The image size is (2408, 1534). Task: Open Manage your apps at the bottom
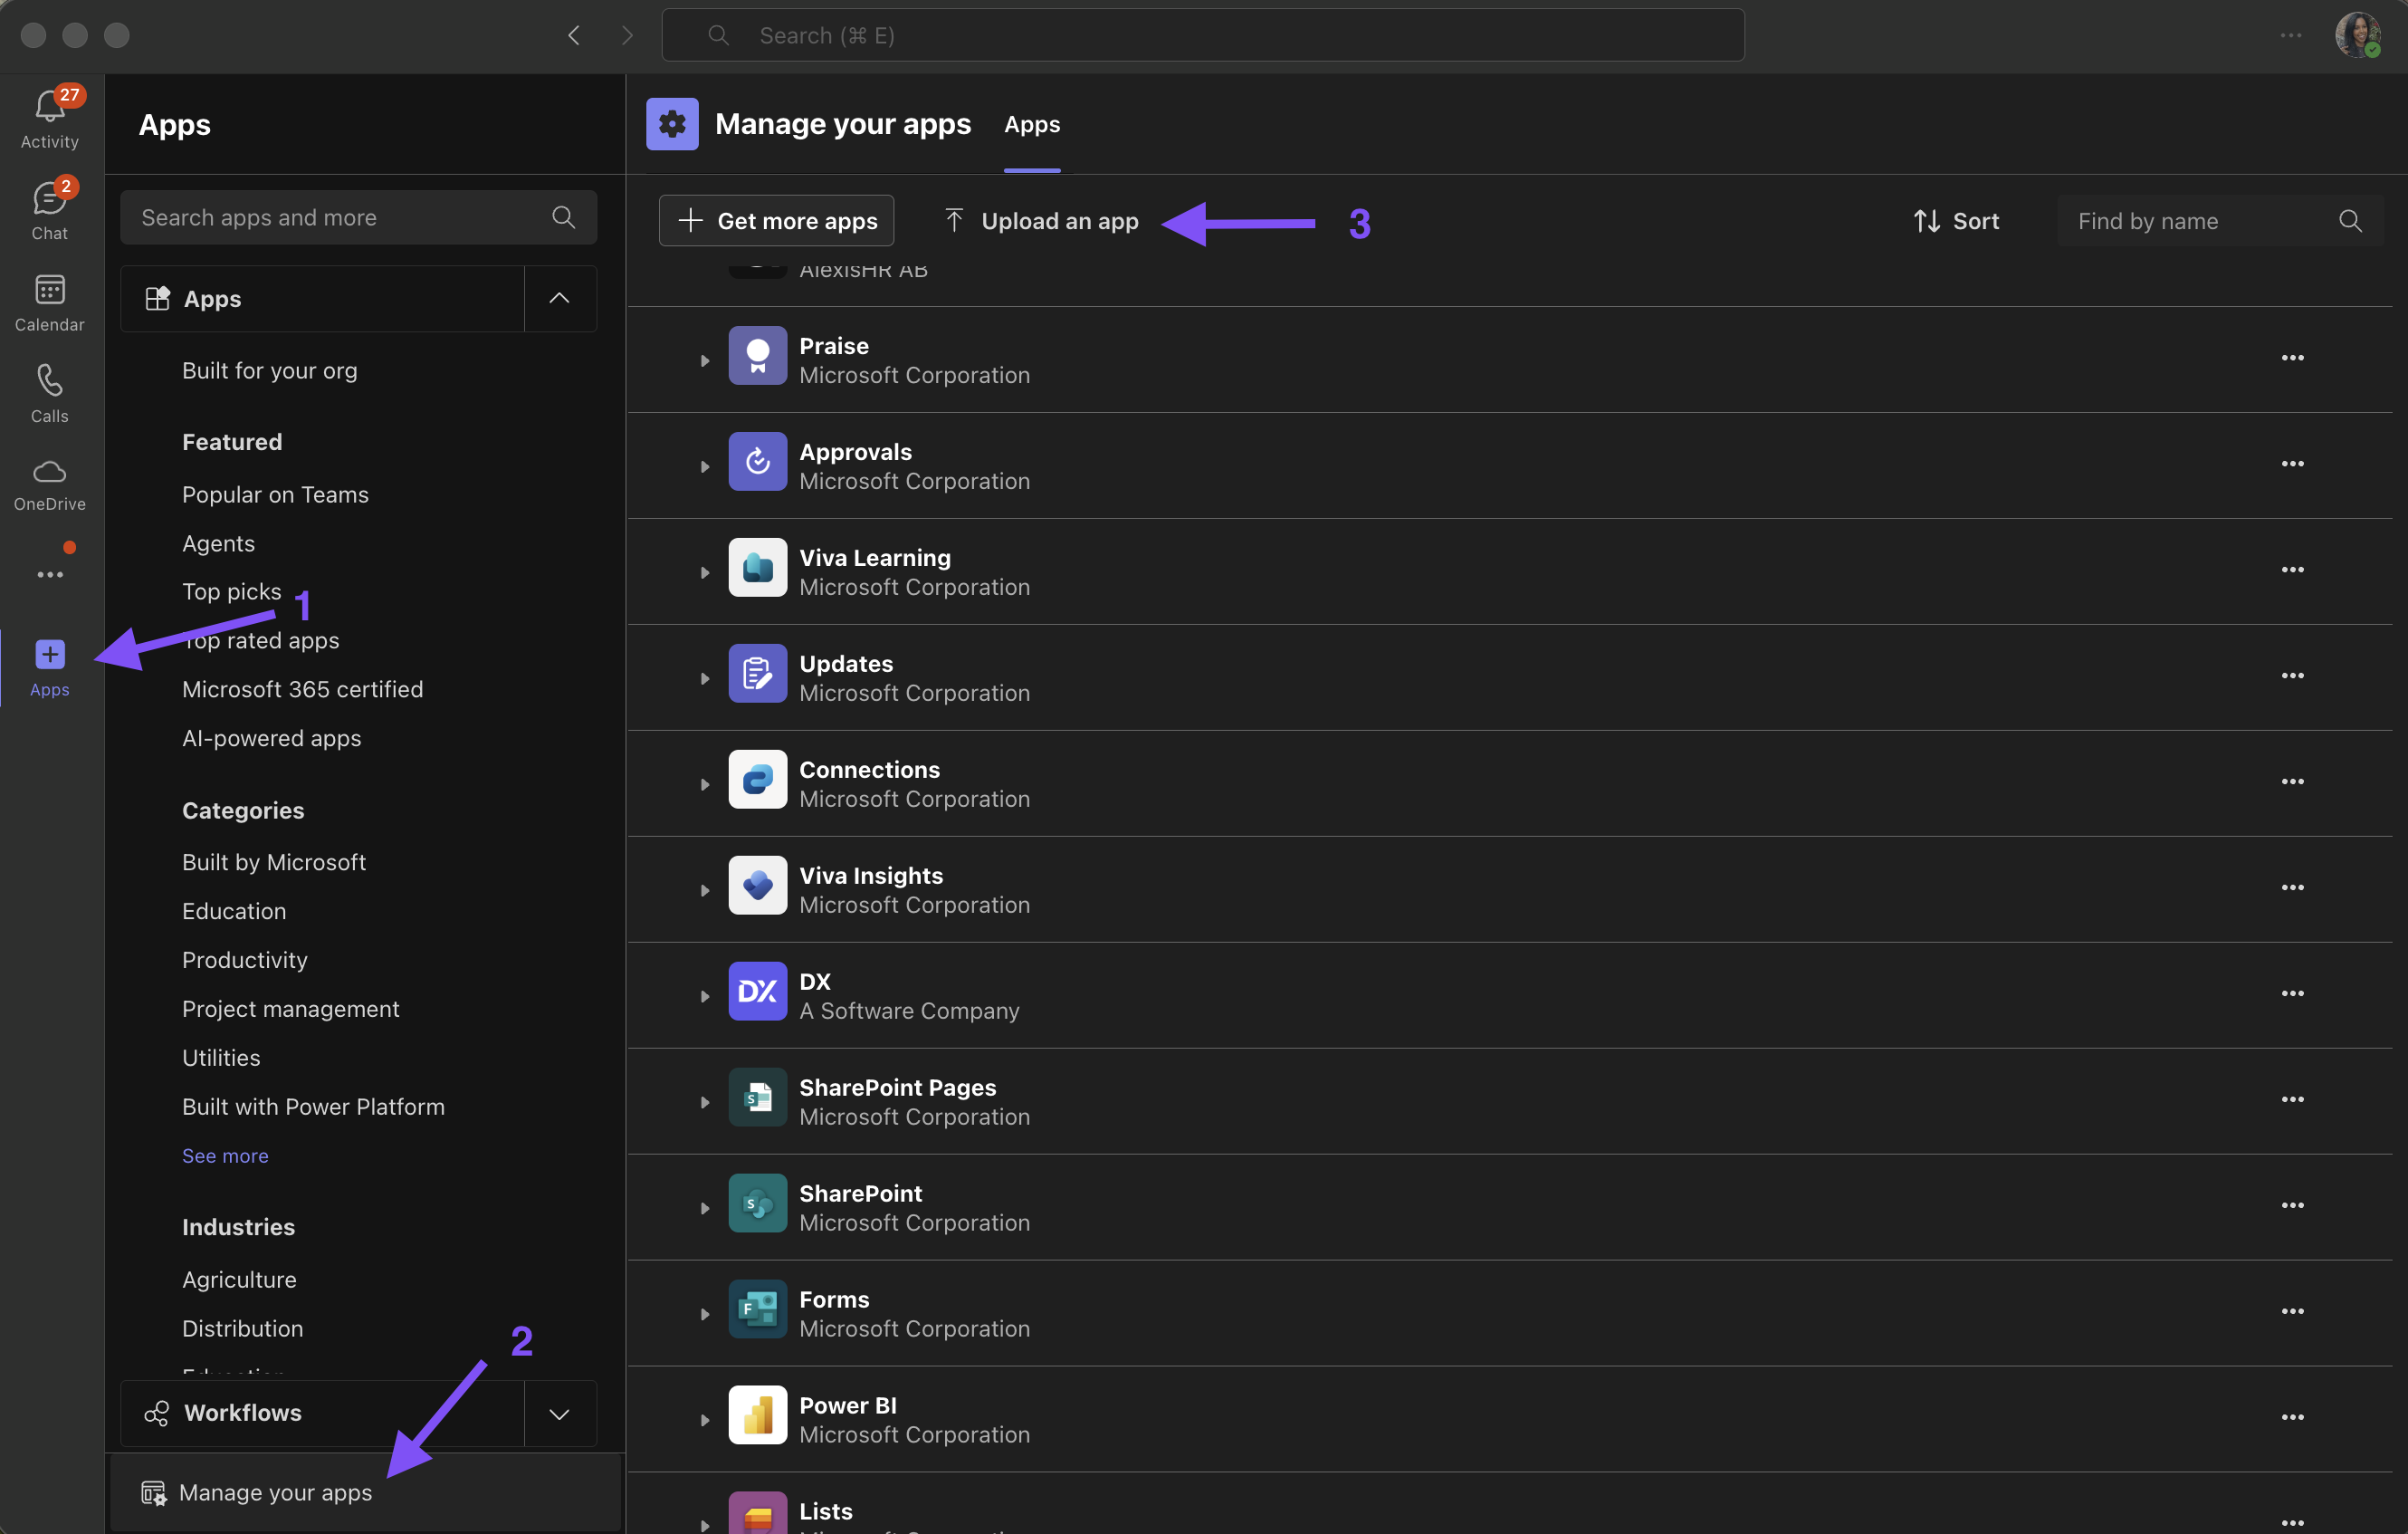click(275, 1492)
